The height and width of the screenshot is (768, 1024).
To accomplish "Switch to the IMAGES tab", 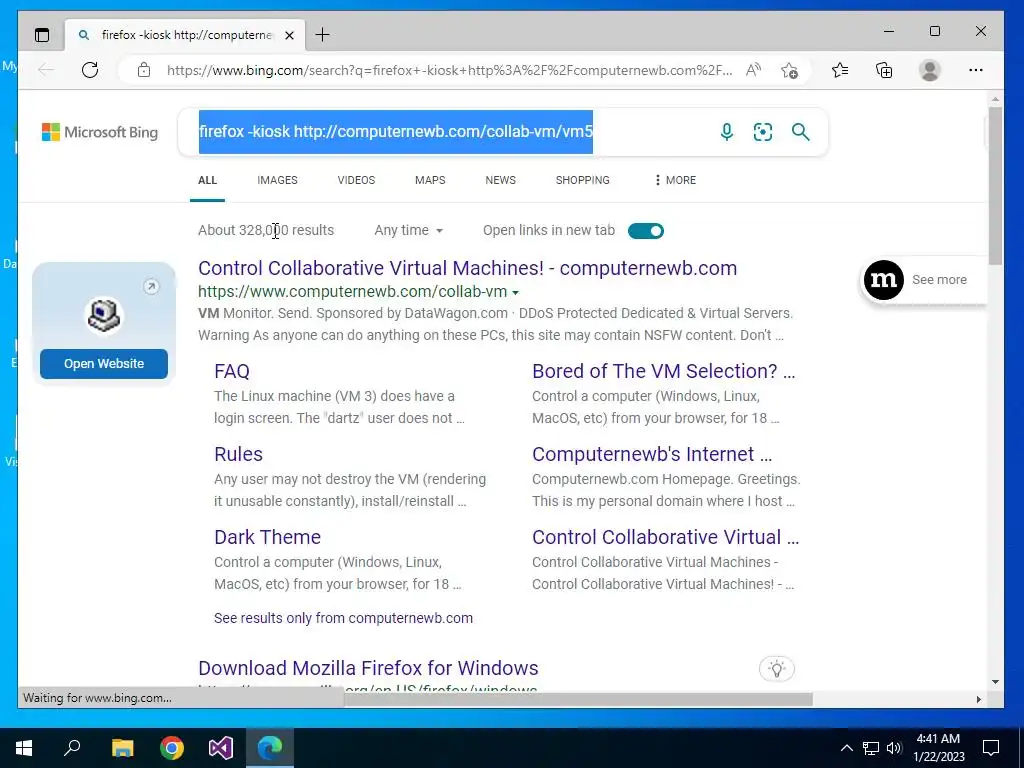I will [277, 180].
